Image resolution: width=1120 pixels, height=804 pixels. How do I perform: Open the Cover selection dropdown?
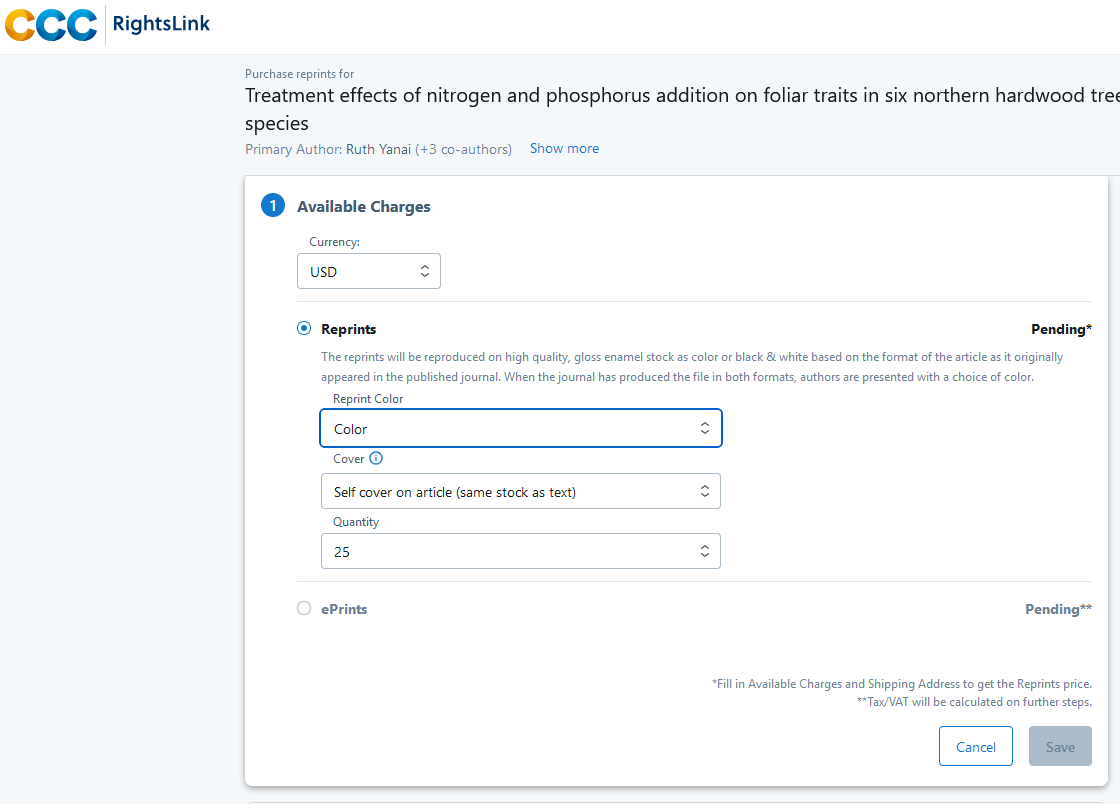(x=520, y=491)
